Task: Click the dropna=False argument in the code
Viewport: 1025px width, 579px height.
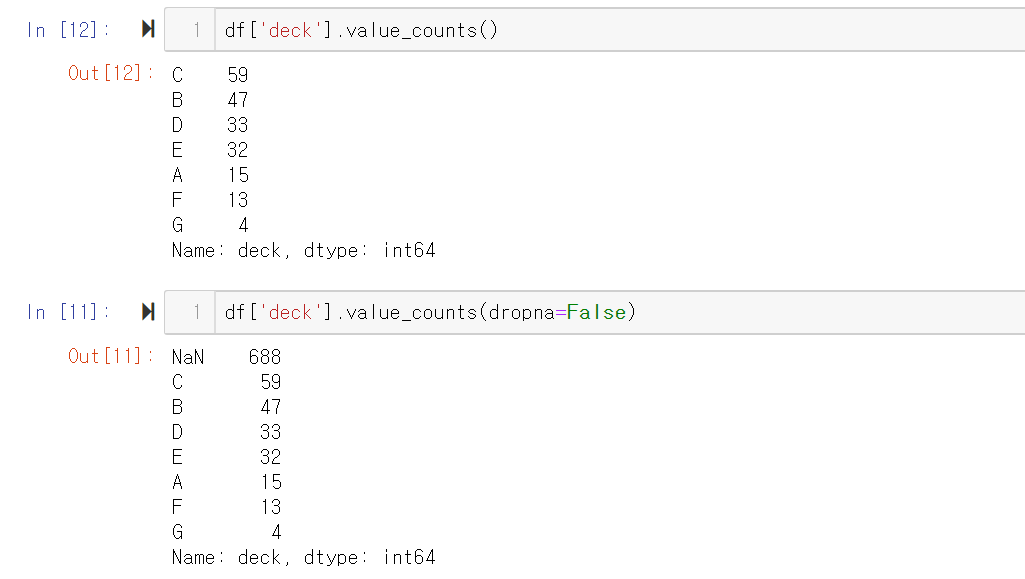Action: 557,312
